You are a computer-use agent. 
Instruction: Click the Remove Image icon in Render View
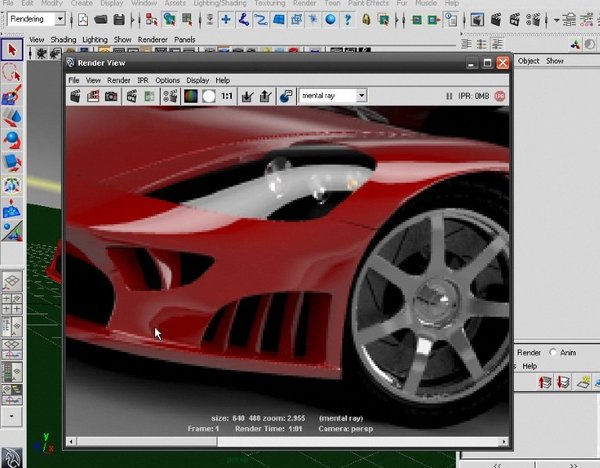pyautogui.click(x=265, y=96)
